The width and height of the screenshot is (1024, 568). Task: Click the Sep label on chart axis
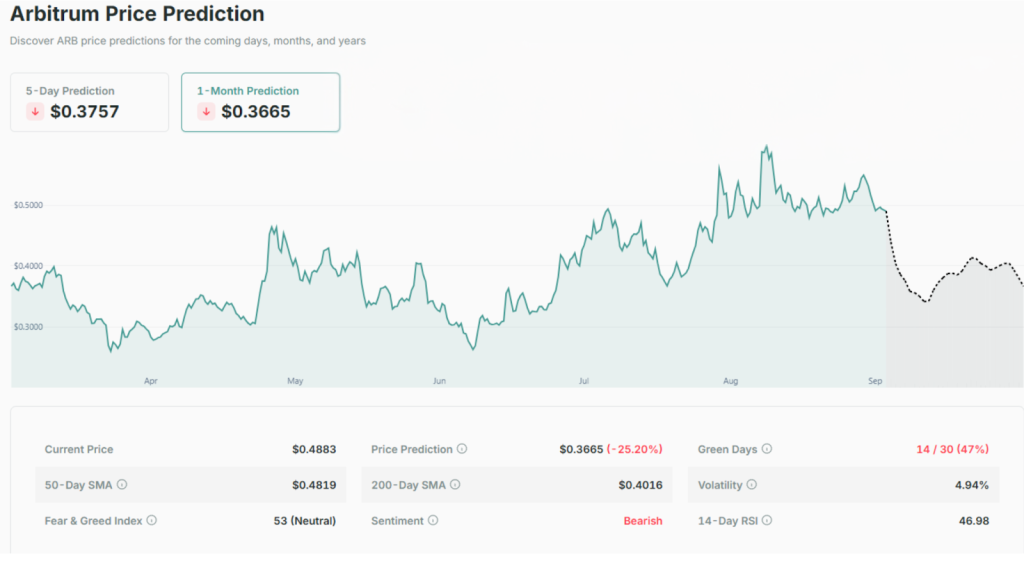[875, 381]
